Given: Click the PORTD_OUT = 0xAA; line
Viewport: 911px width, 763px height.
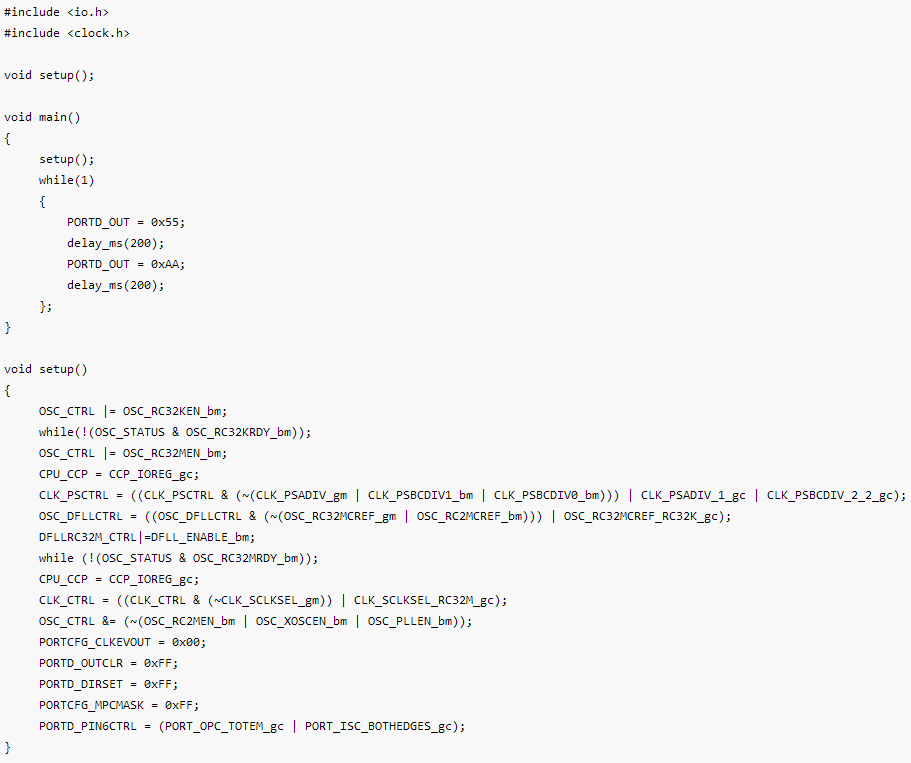Looking at the screenshot, I should click(126, 264).
